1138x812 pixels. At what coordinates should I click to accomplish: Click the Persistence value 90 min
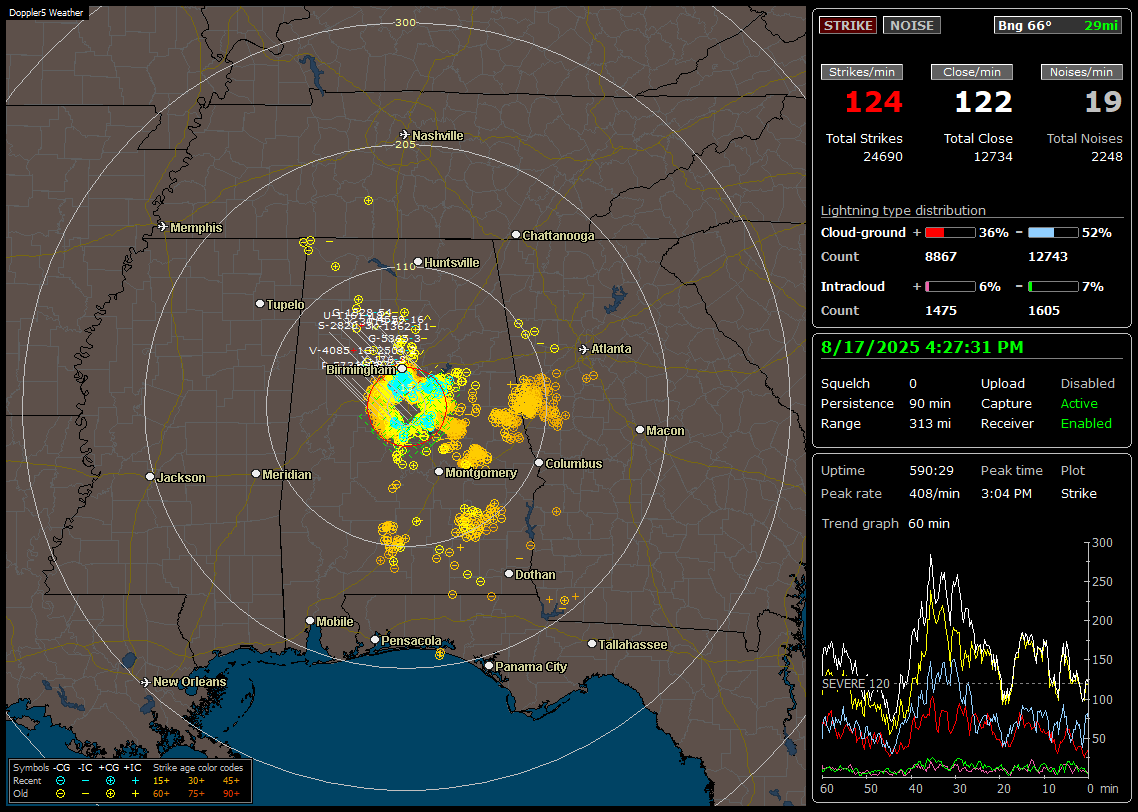(x=930, y=403)
